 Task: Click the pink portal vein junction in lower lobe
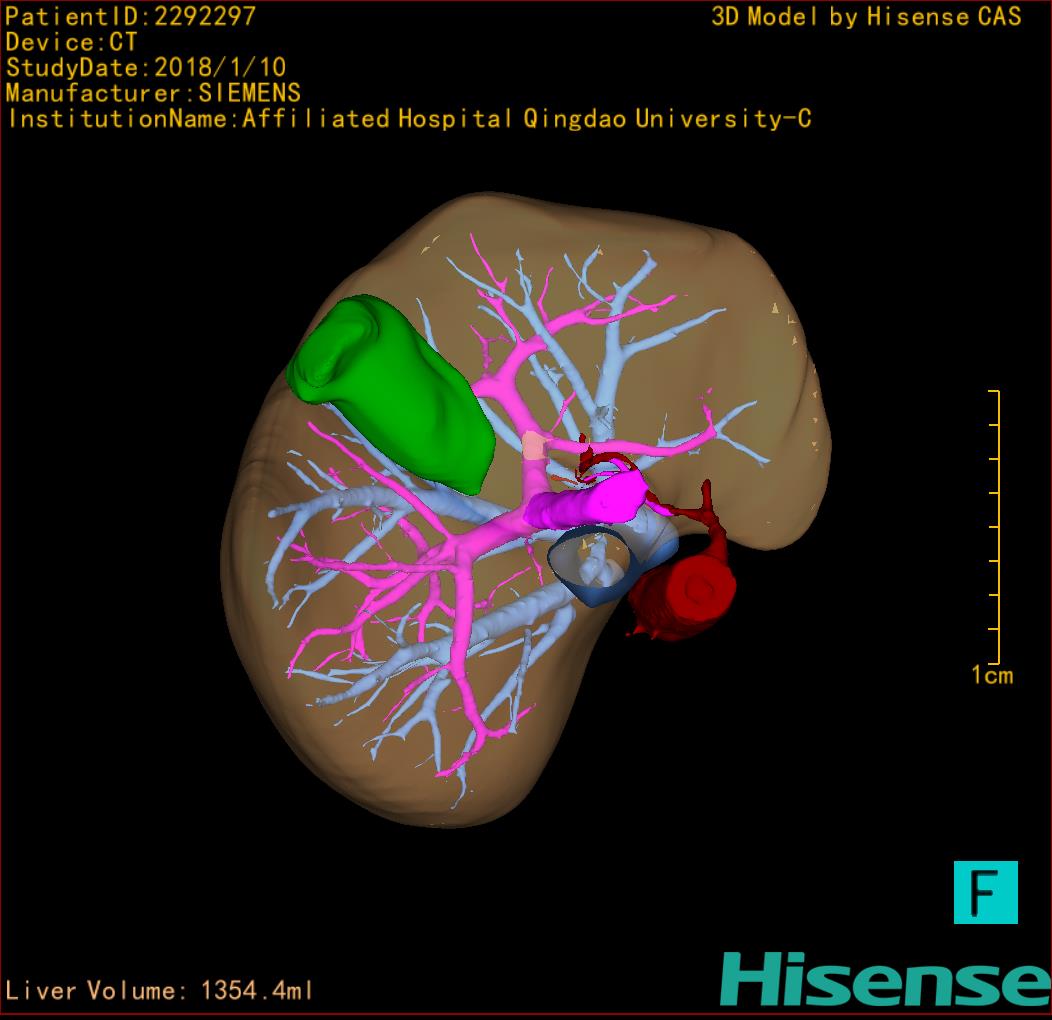[452, 551]
